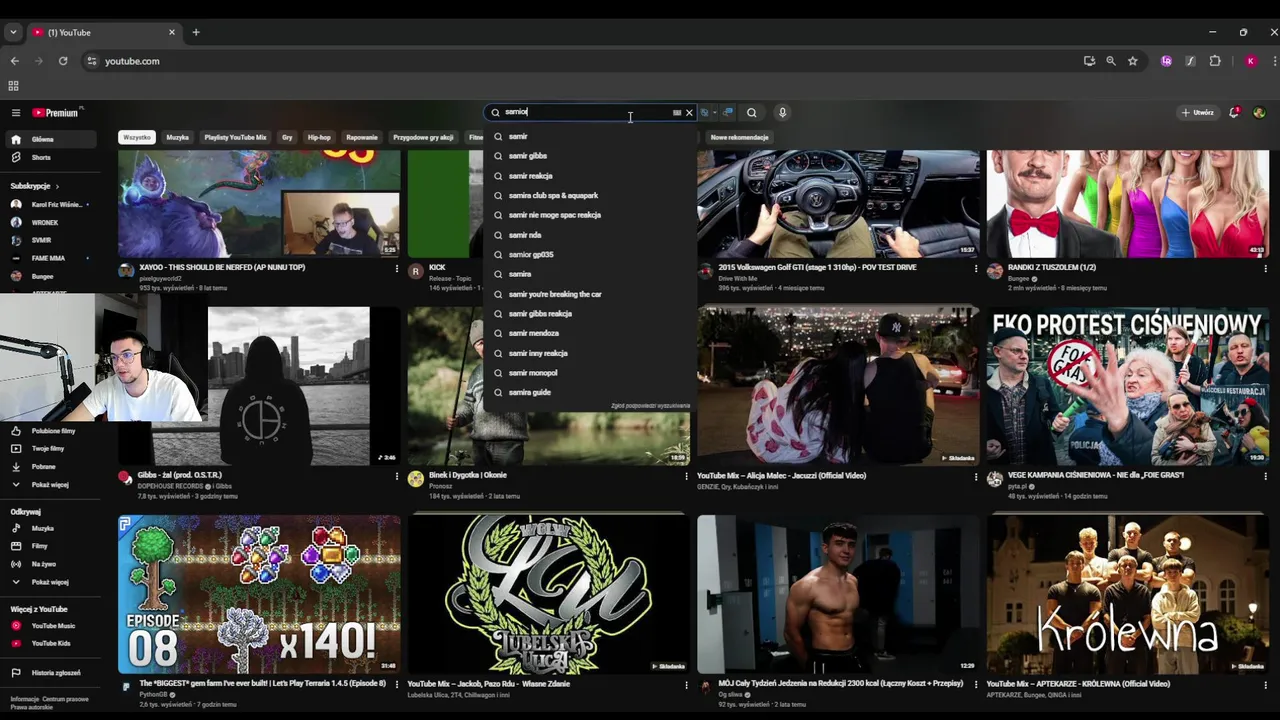
Task: Open the YouTube hamburger guide menu
Action: (x=16, y=113)
